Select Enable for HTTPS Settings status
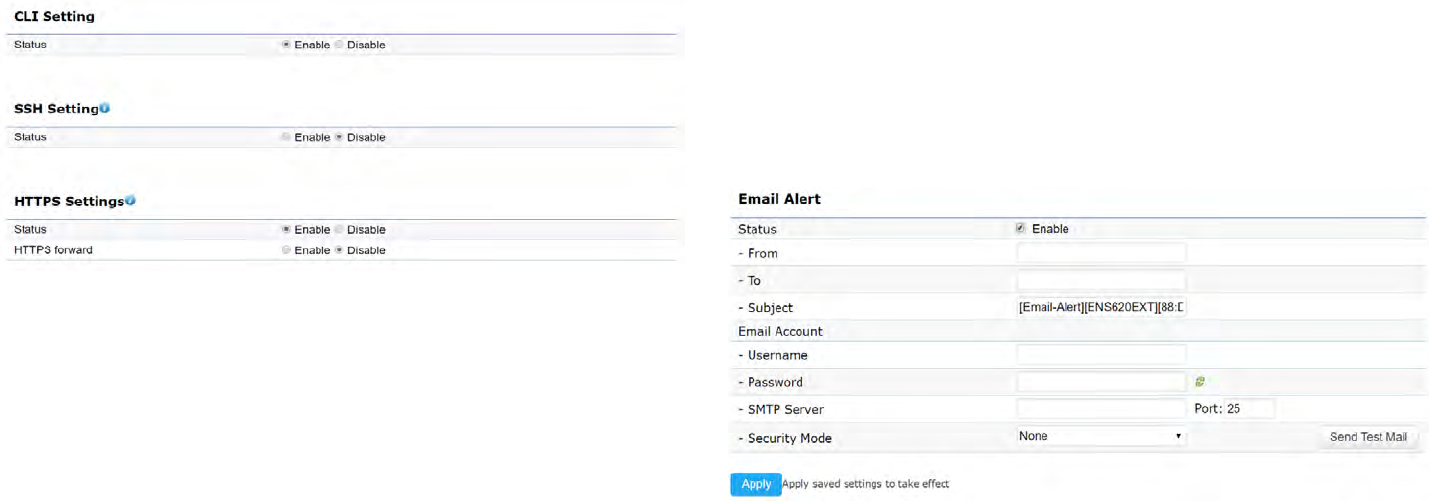The height and width of the screenshot is (501, 1429). coord(287,230)
